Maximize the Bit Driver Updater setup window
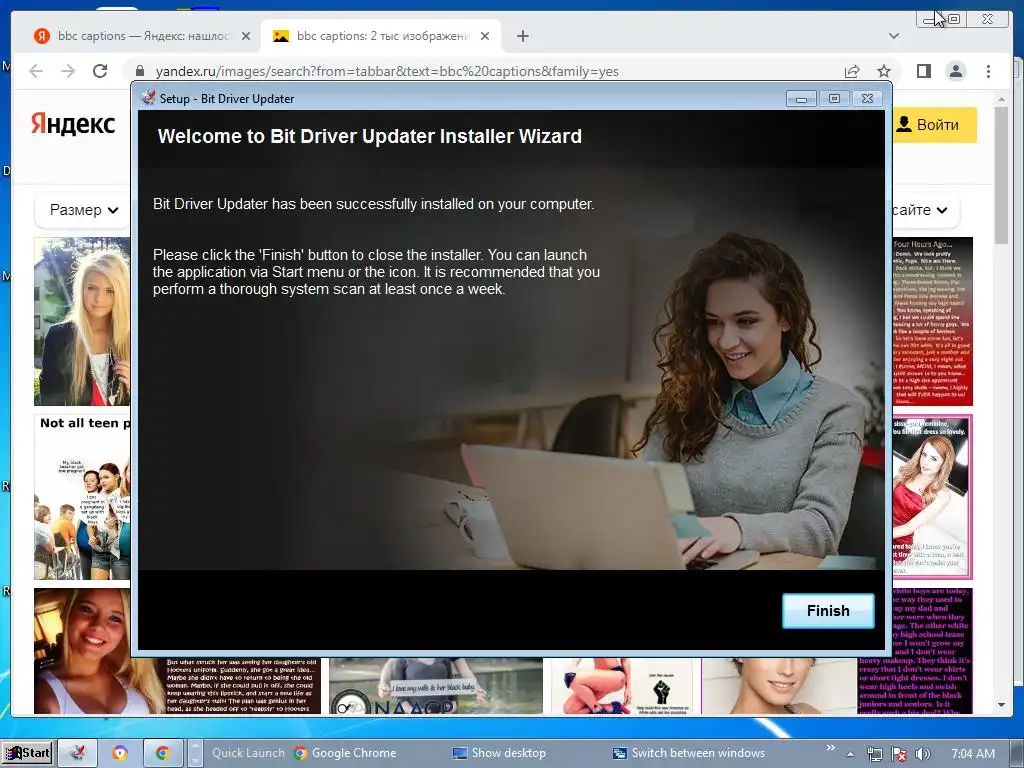 [834, 99]
